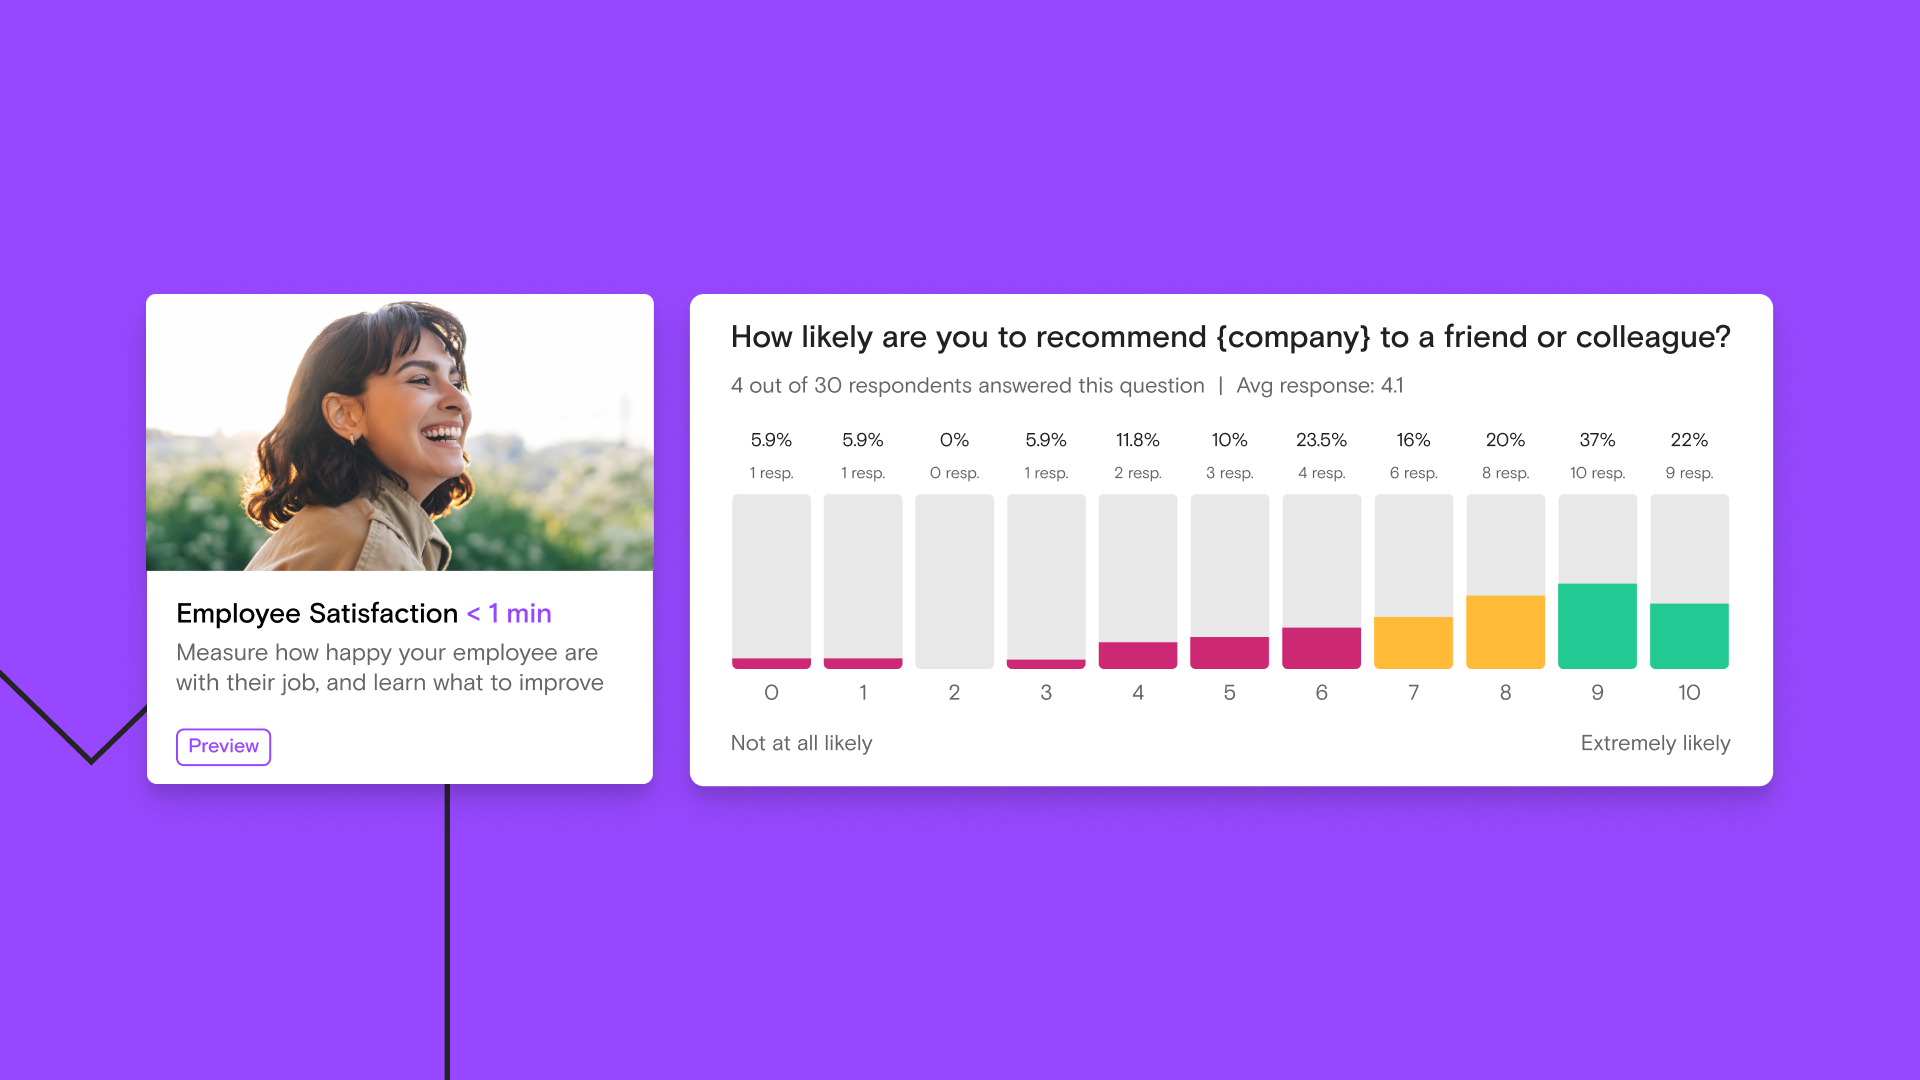Click the "Extremely likely" scale label
The image size is (1920, 1080).
click(1655, 743)
